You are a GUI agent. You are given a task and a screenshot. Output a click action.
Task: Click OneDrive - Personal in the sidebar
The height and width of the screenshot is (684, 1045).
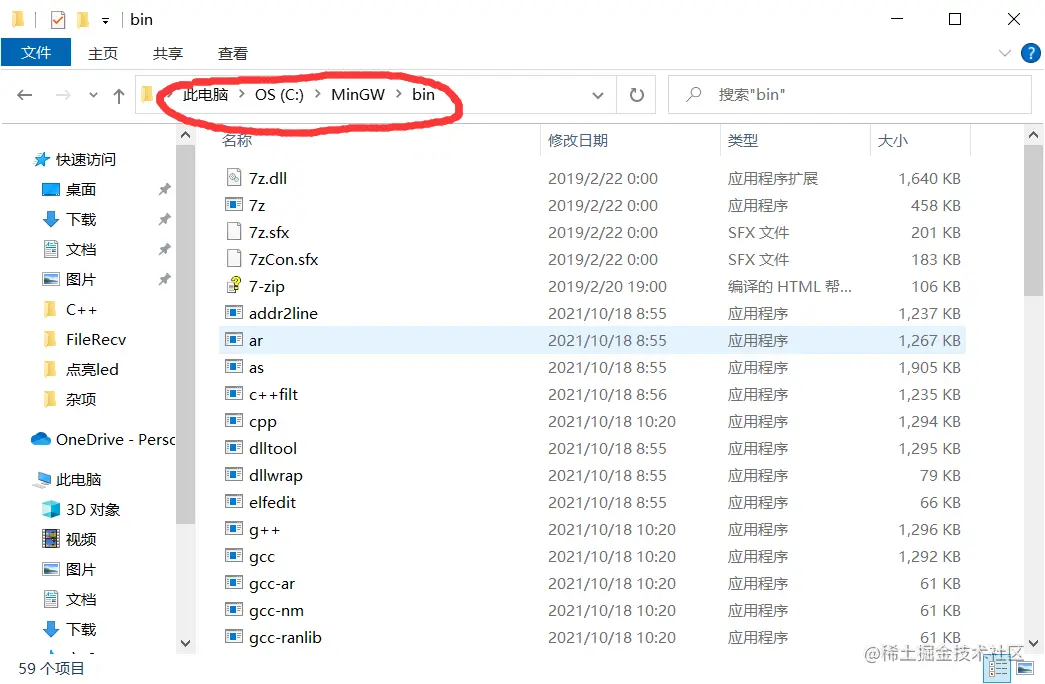[95, 438]
